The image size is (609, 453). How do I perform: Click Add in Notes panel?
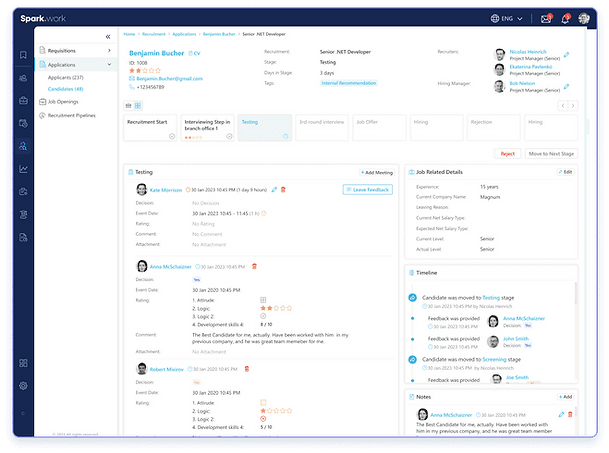566,397
